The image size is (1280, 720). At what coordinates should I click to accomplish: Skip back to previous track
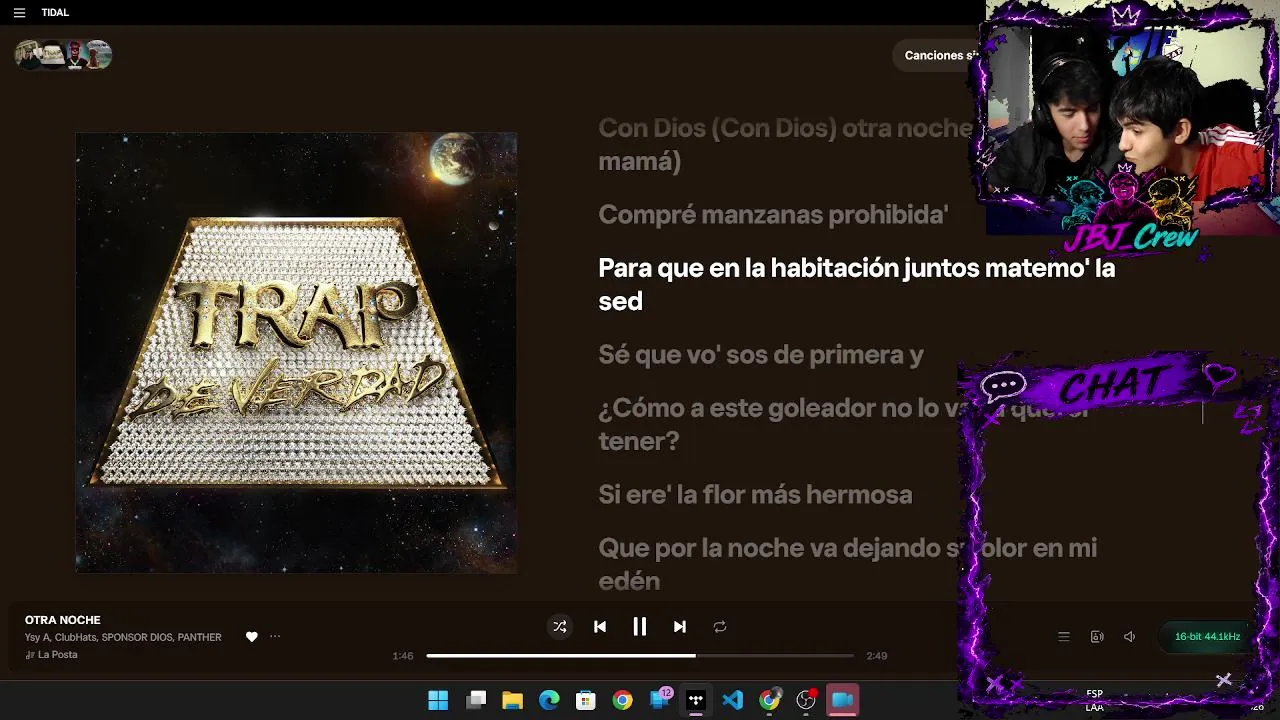[600, 627]
